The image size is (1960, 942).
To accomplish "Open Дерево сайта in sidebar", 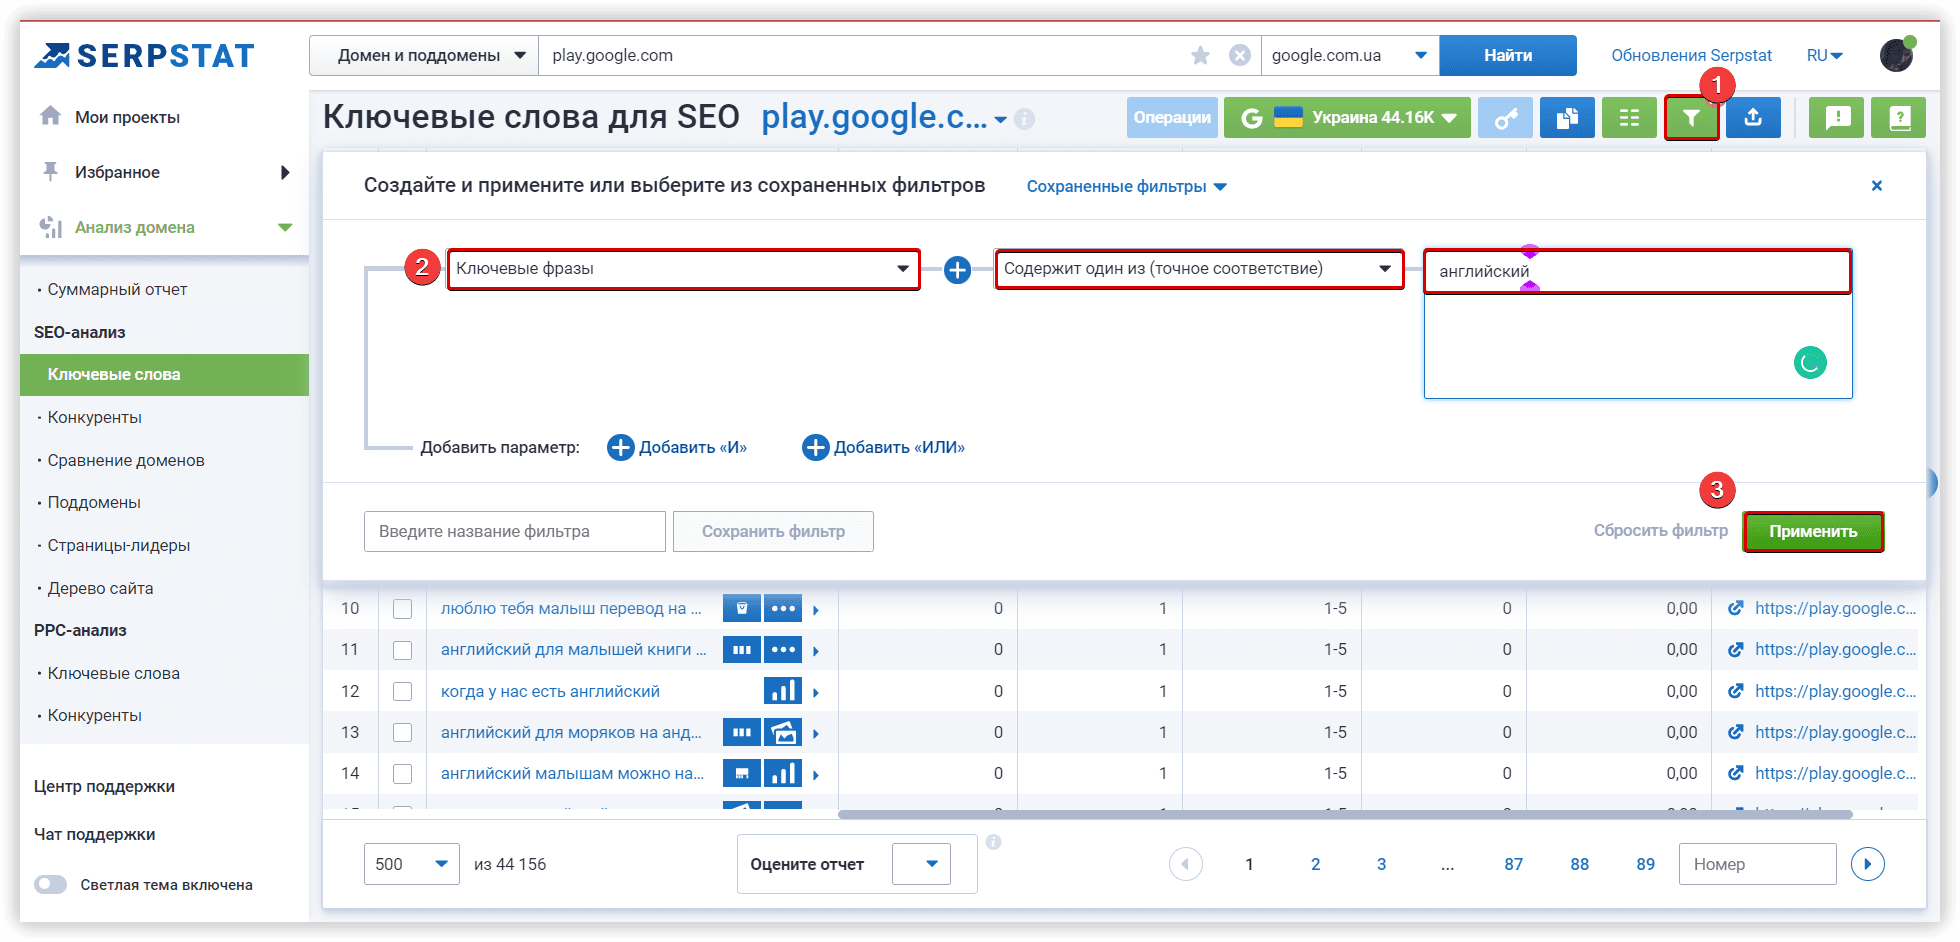I will [100, 589].
